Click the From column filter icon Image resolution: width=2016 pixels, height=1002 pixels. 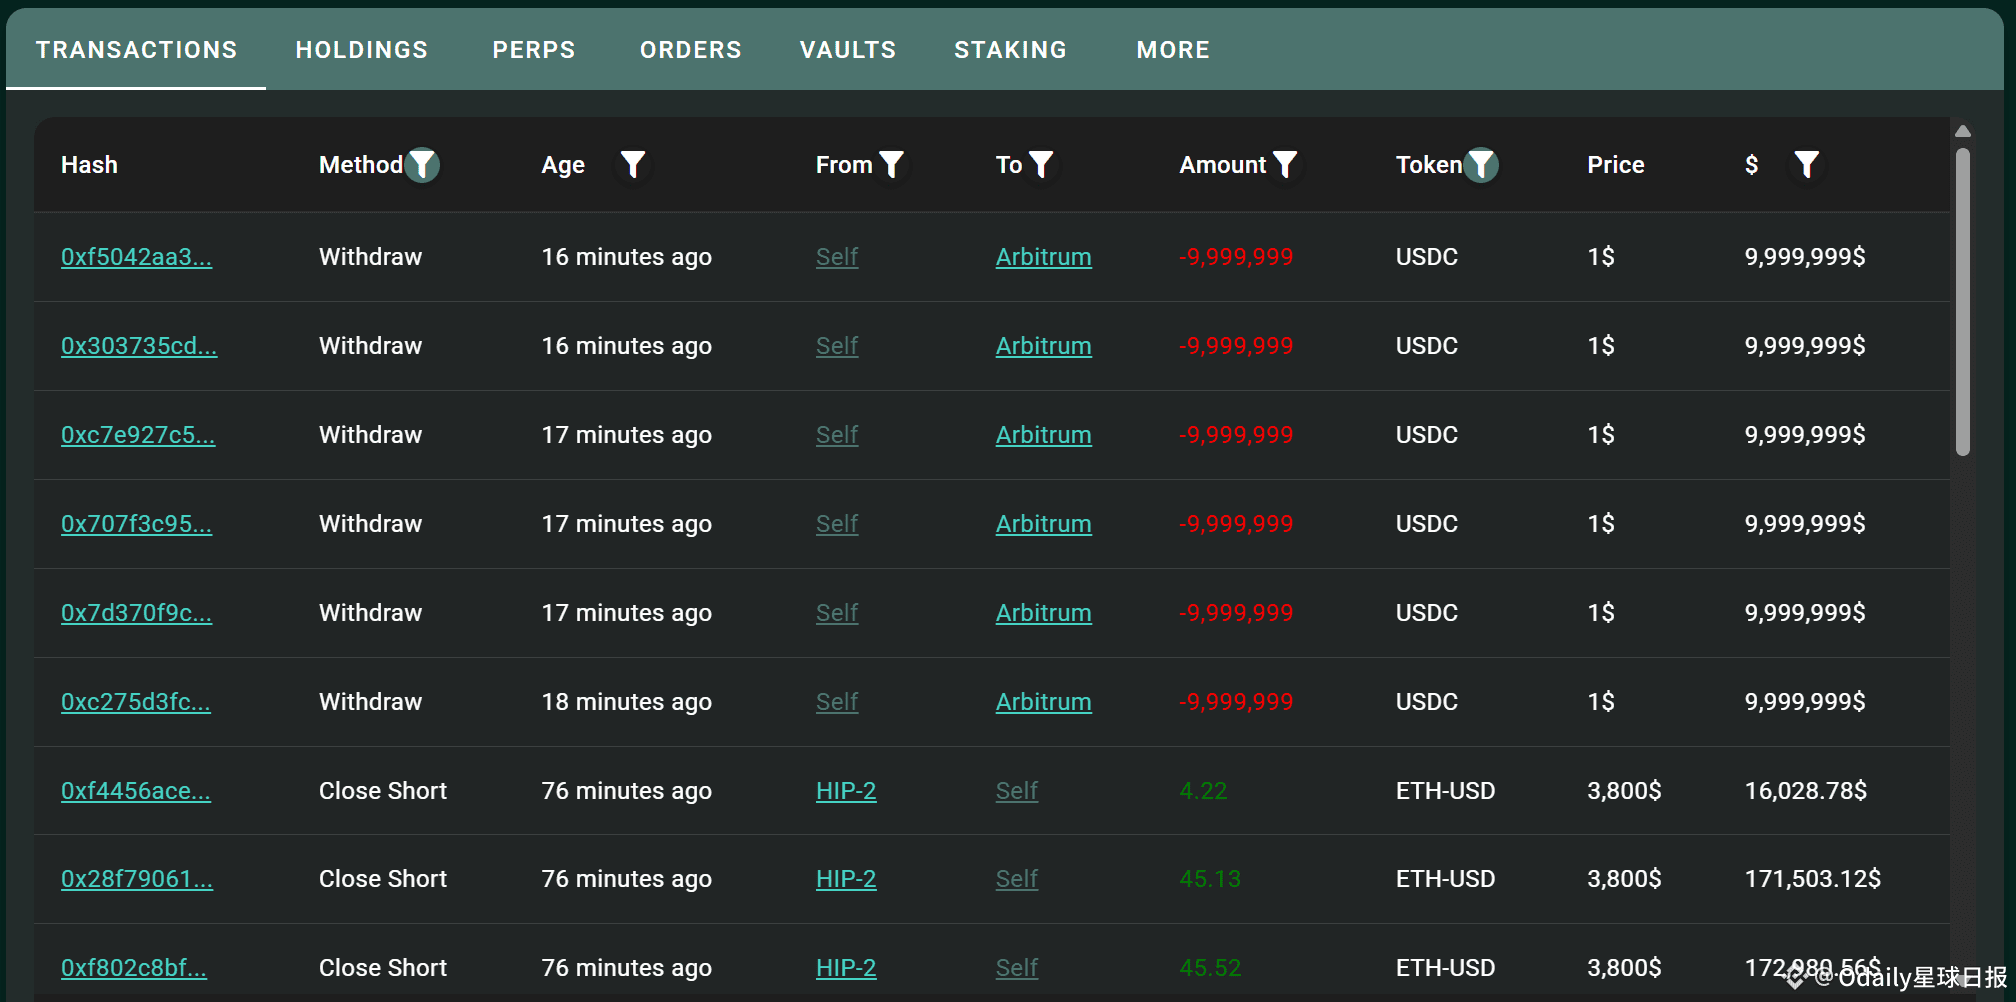click(x=891, y=165)
